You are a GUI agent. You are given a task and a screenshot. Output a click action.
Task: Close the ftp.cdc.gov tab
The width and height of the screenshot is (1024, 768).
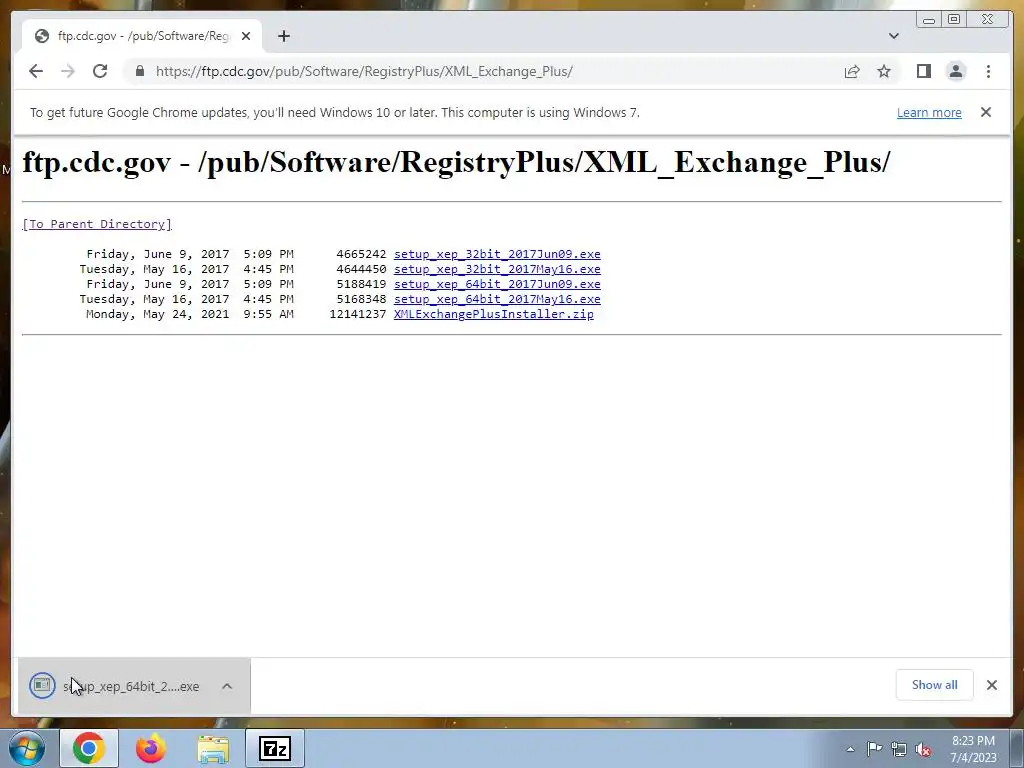pos(246,36)
